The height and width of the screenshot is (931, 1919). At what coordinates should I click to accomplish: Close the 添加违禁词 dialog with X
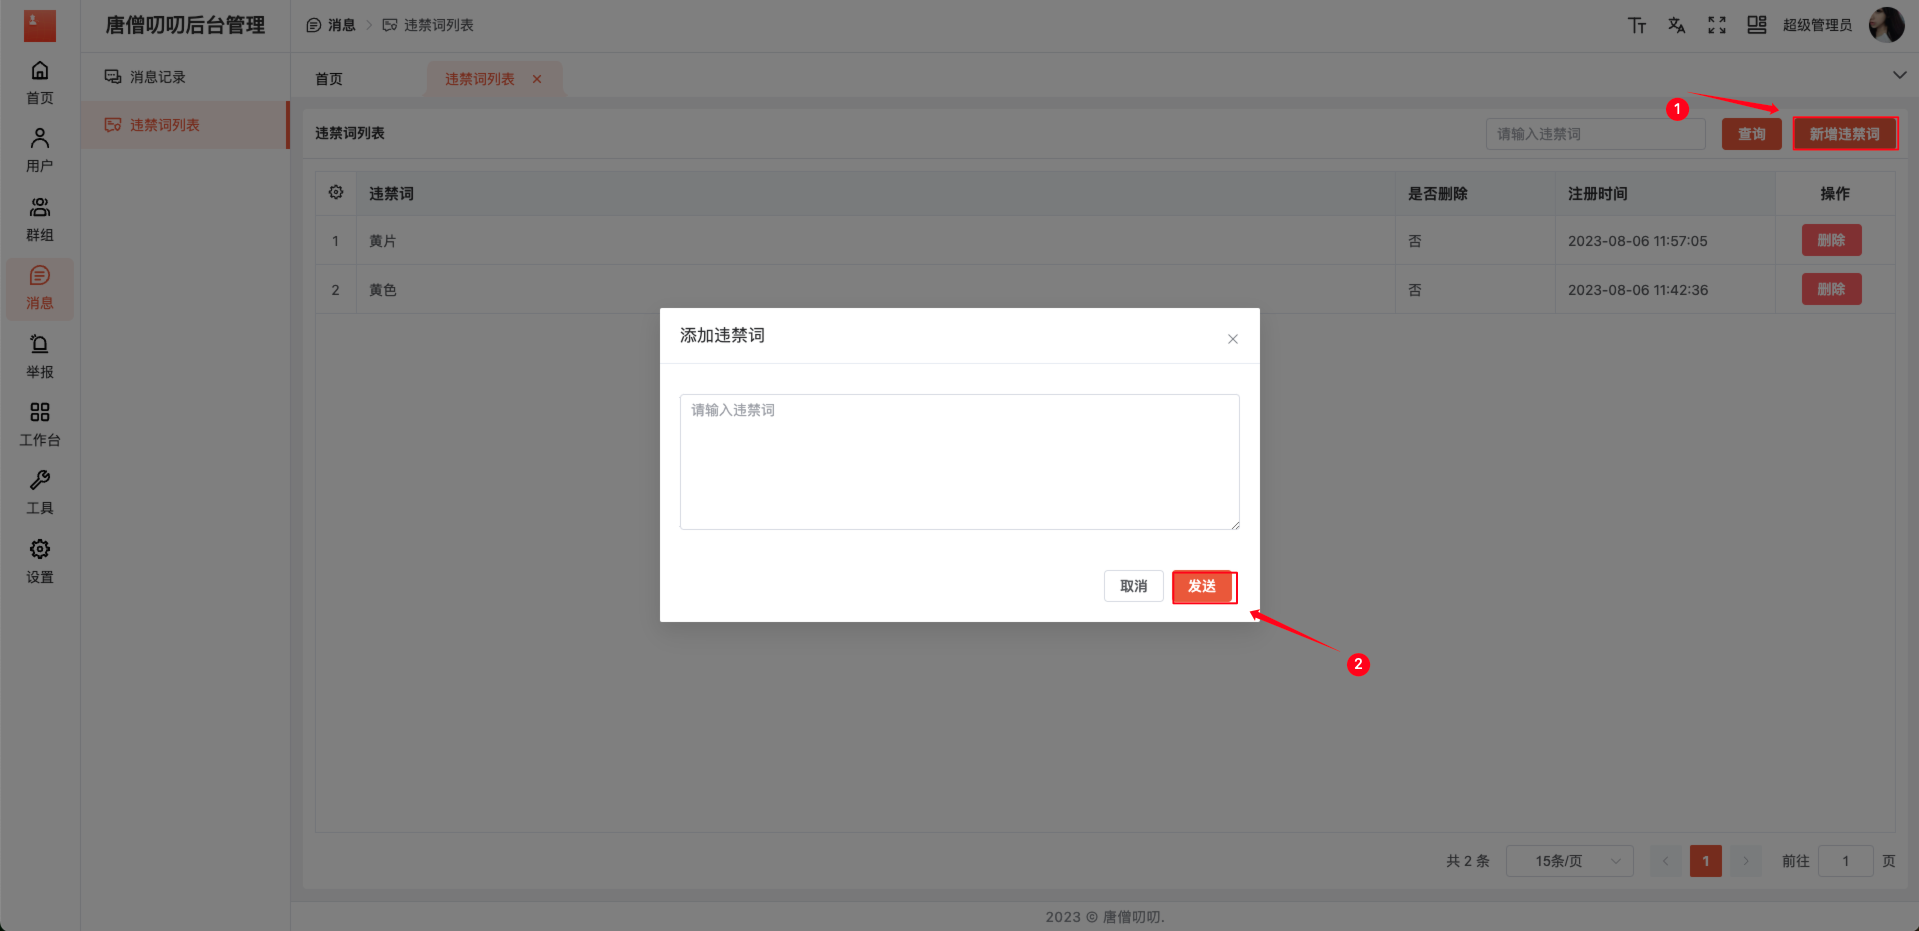(x=1233, y=339)
